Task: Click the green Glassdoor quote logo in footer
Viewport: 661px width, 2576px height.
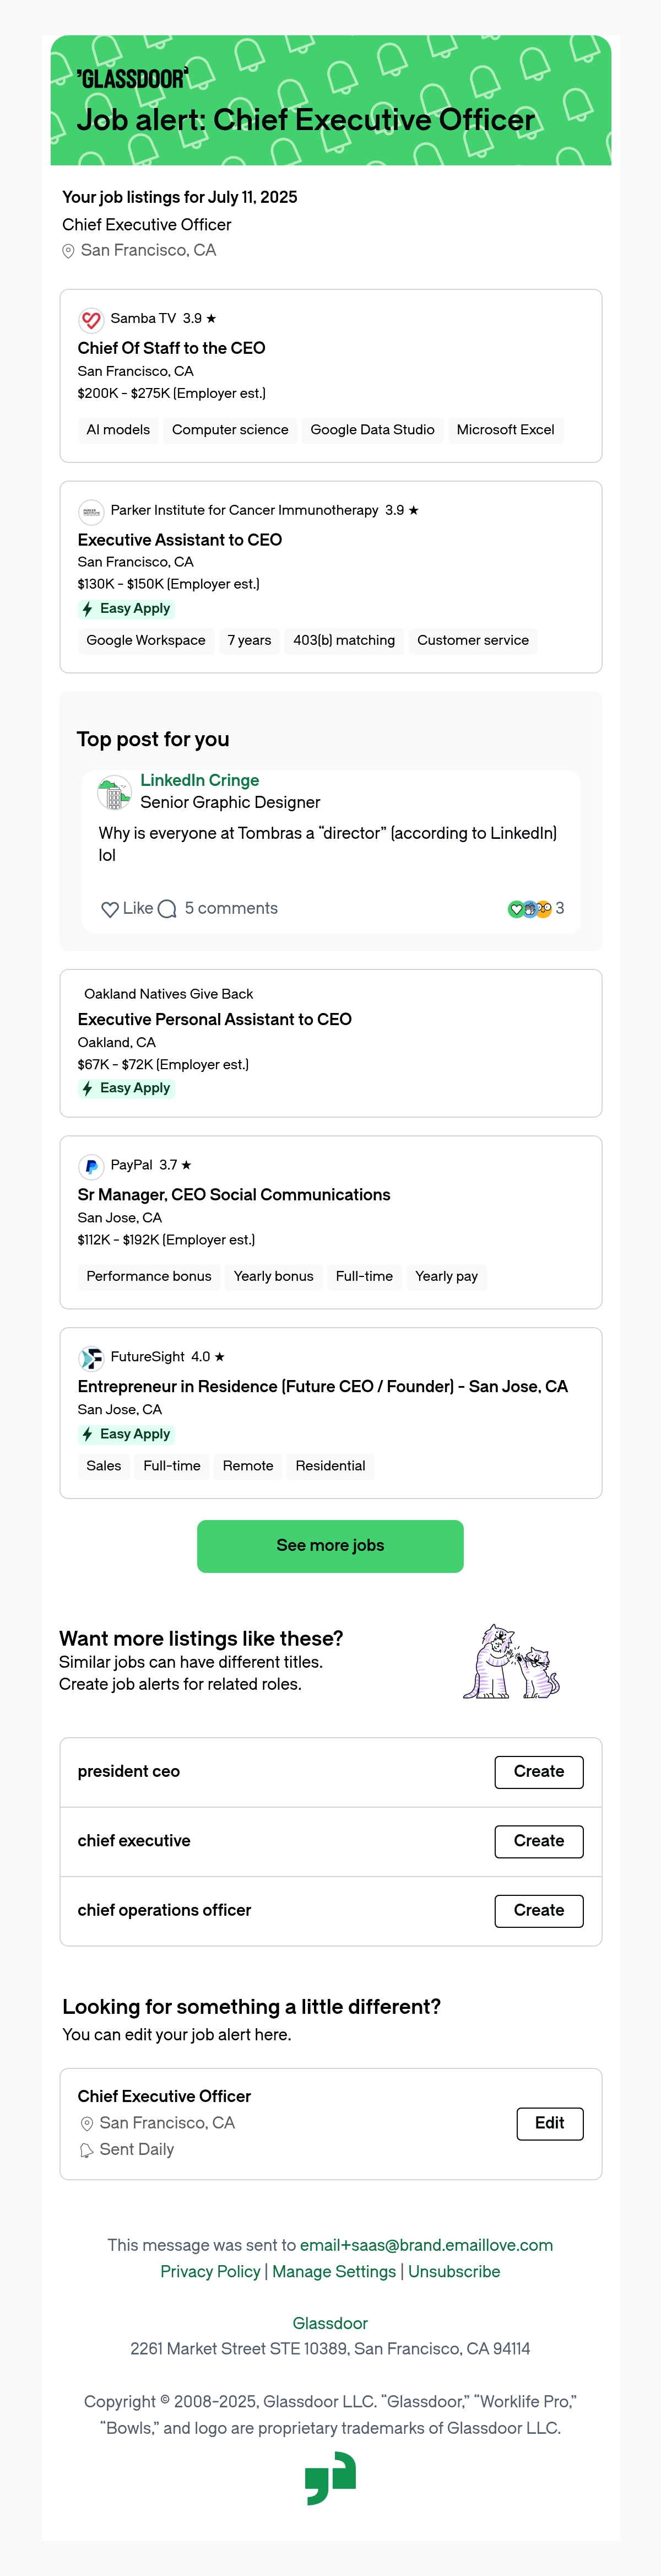Action: pos(330,2477)
